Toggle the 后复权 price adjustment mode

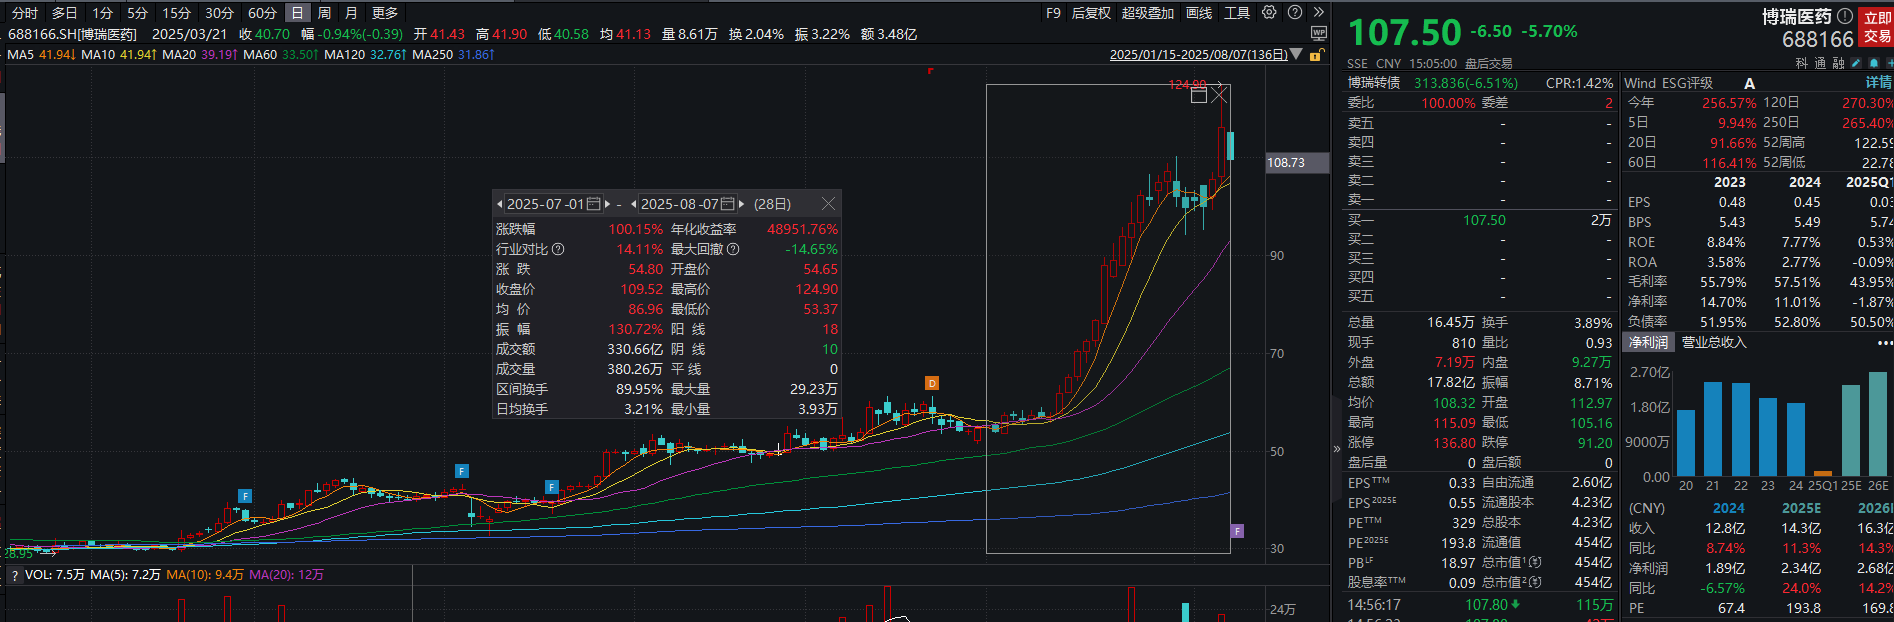pyautogui.click(x=1091, y=13)
